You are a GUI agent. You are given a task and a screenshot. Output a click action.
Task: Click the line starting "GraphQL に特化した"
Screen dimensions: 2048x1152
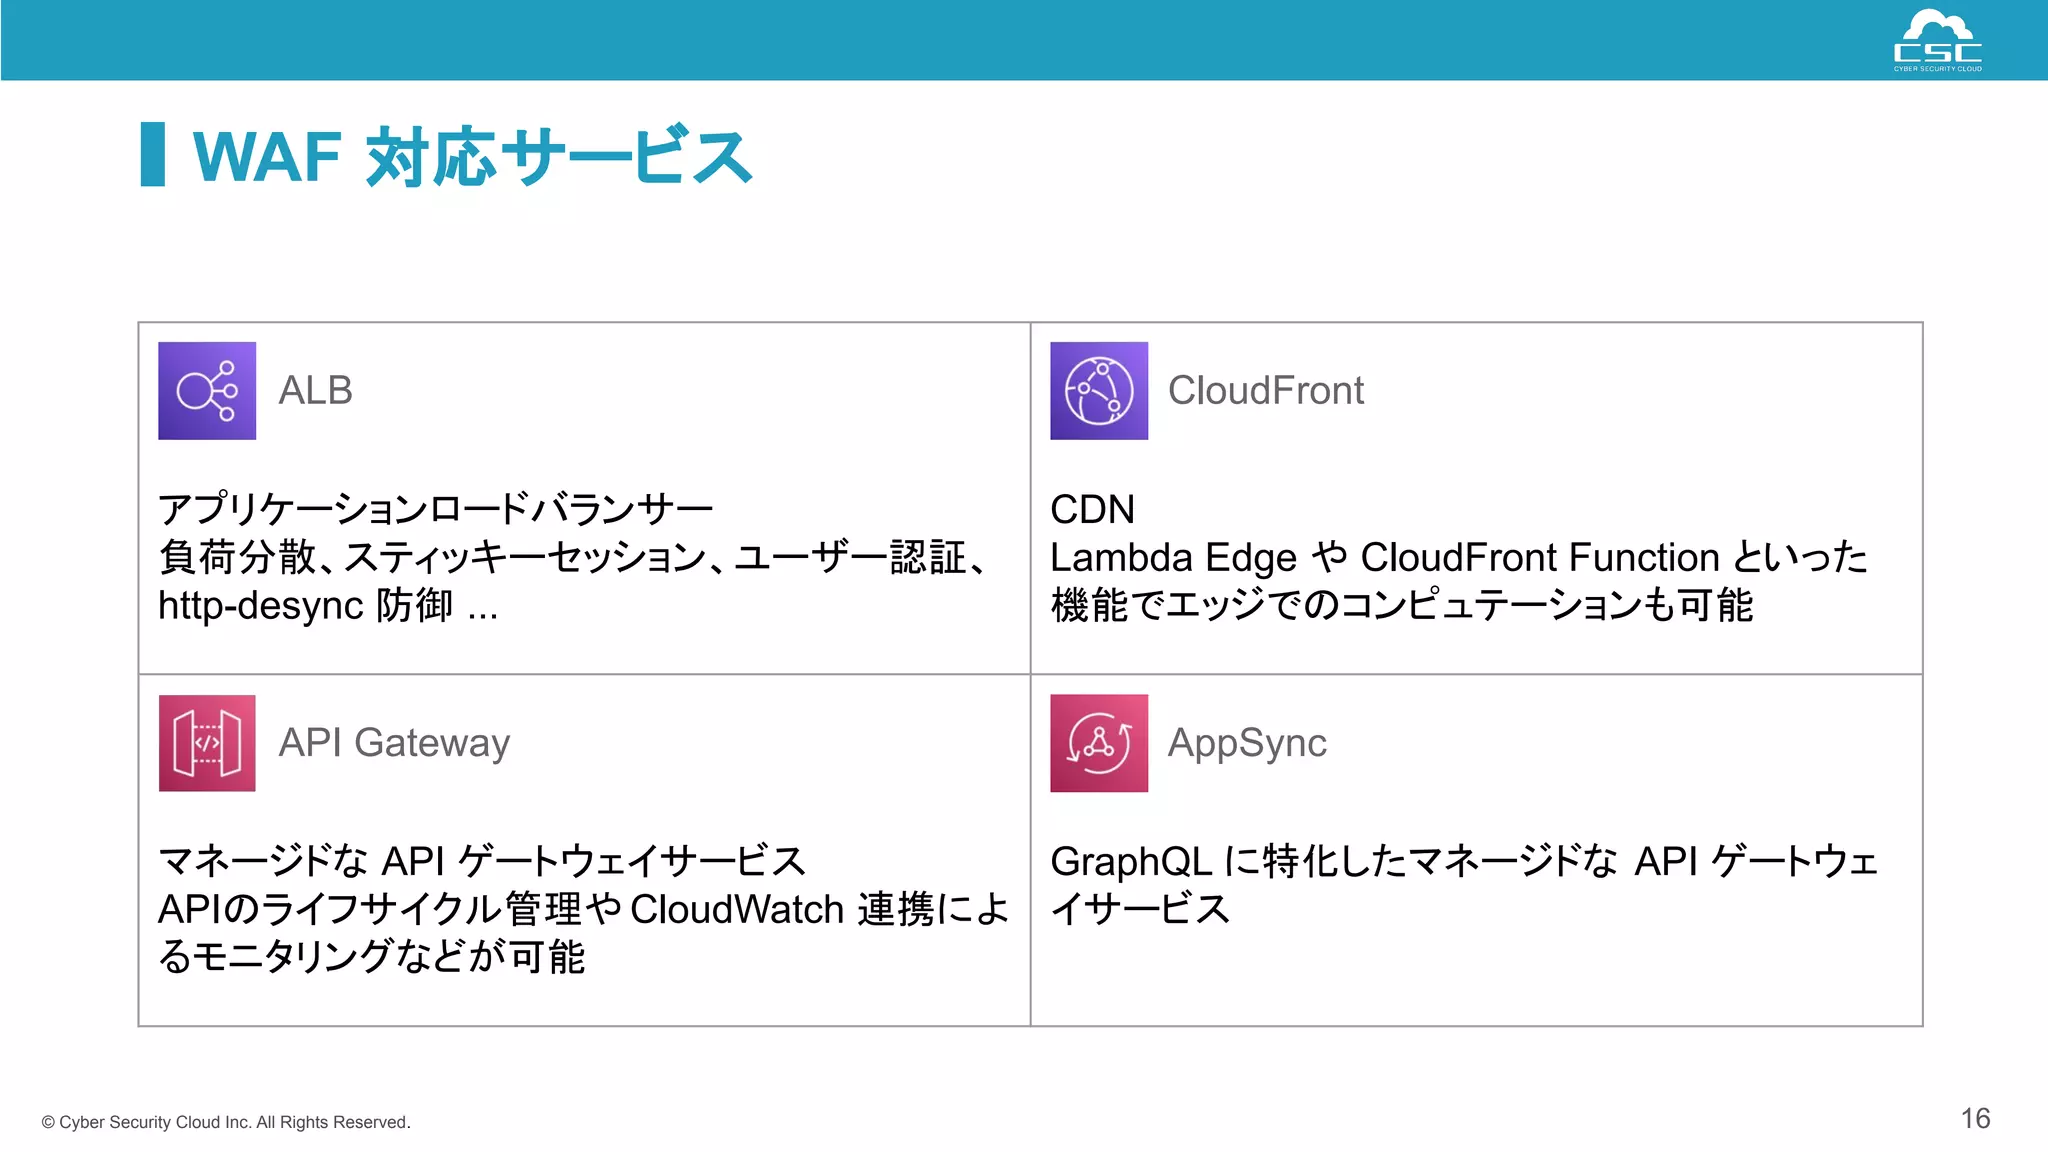coord(1464,861)
